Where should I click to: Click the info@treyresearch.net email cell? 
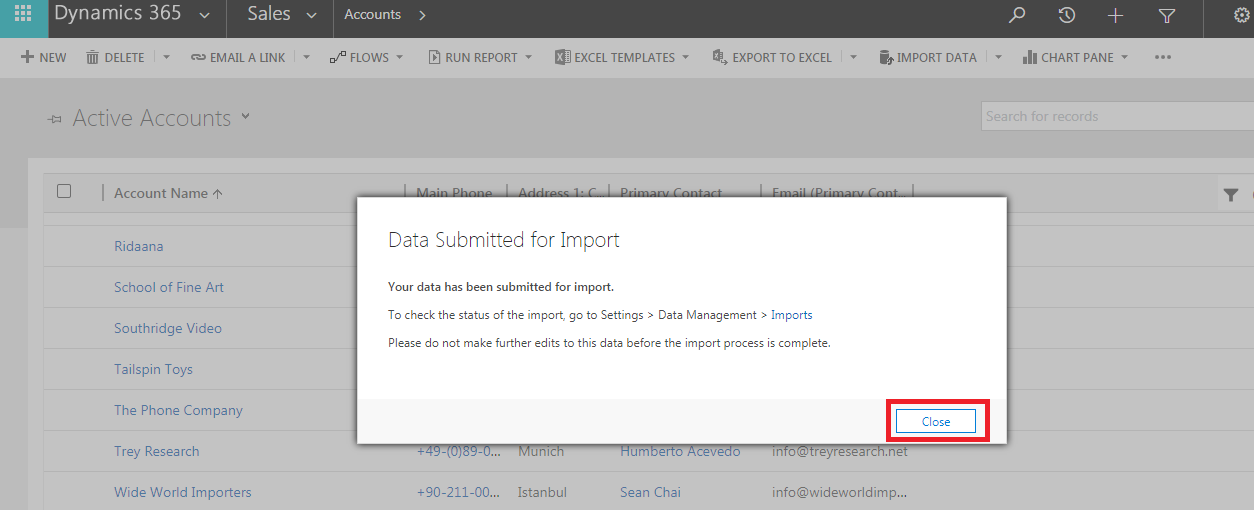coord(840,451)
